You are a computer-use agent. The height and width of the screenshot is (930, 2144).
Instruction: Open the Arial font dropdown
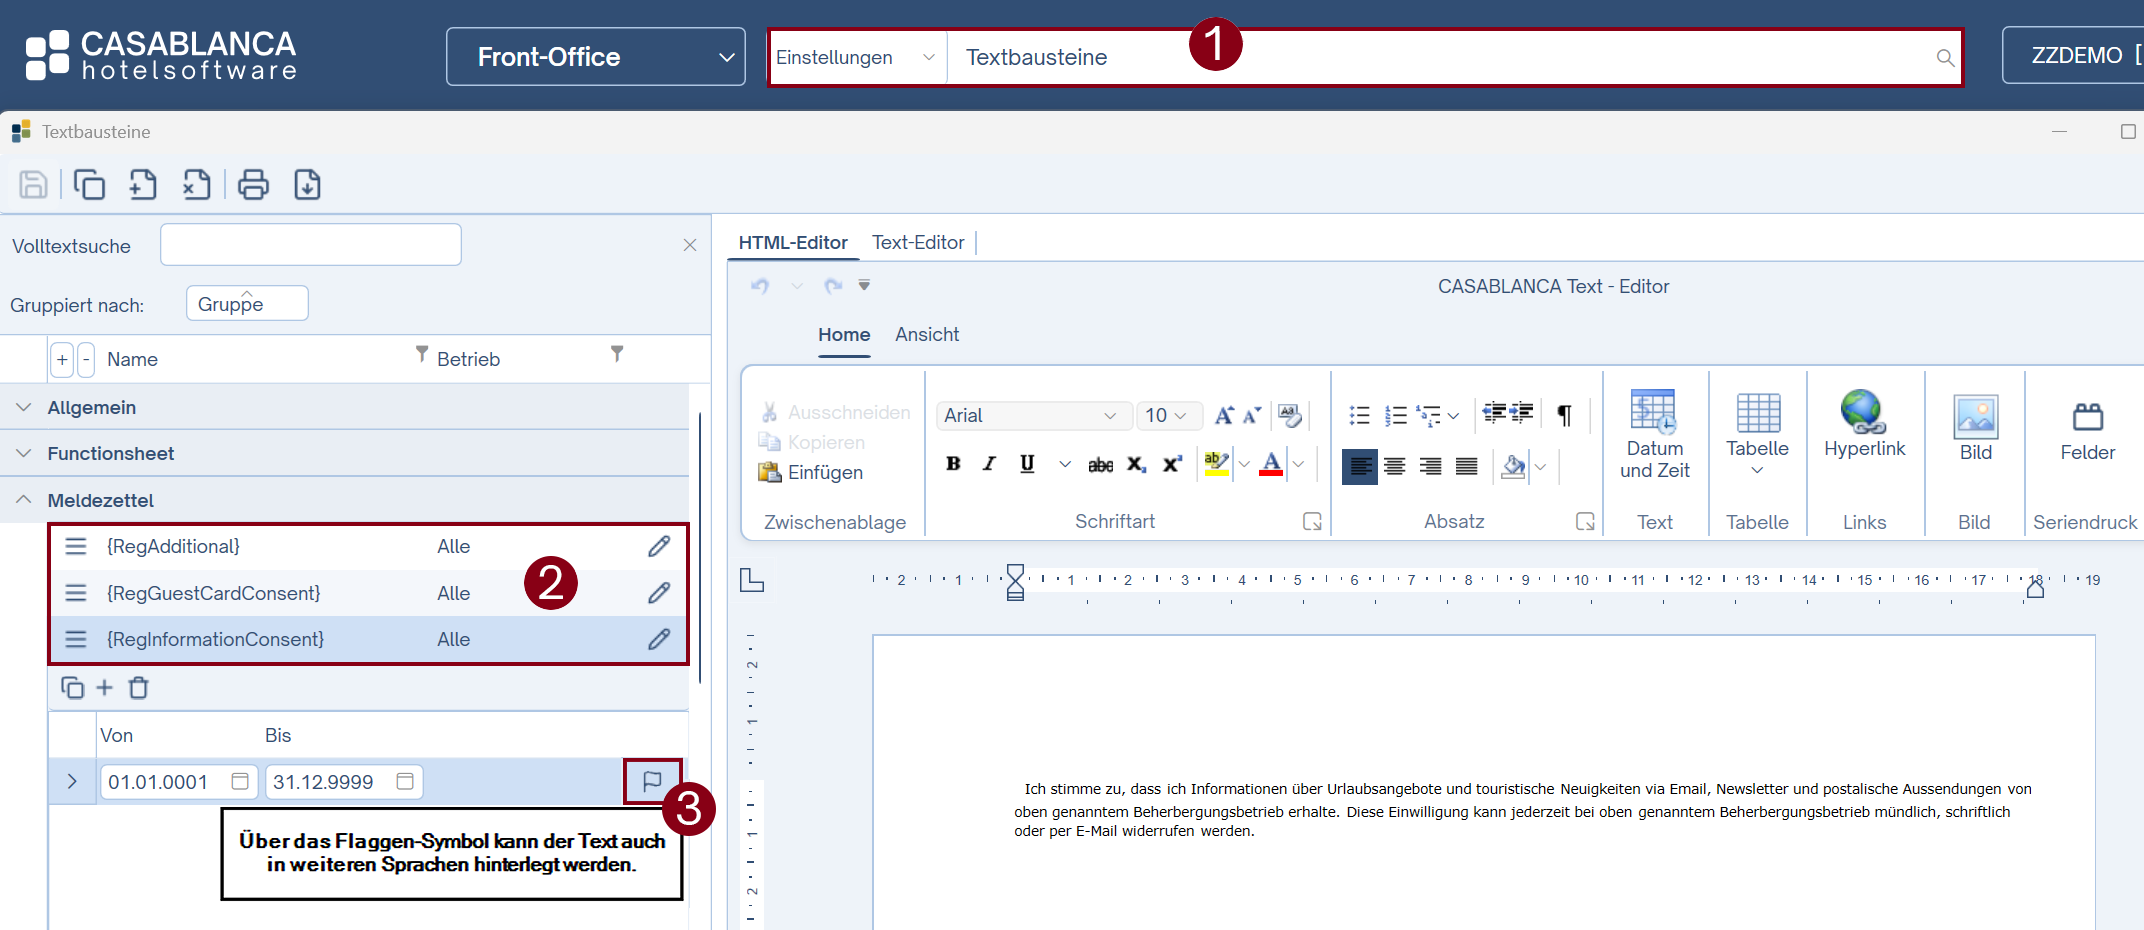1031,415
